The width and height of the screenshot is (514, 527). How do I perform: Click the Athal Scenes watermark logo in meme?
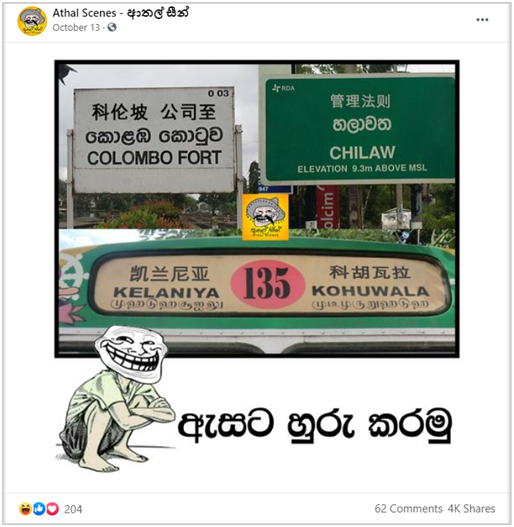point(265,217)
